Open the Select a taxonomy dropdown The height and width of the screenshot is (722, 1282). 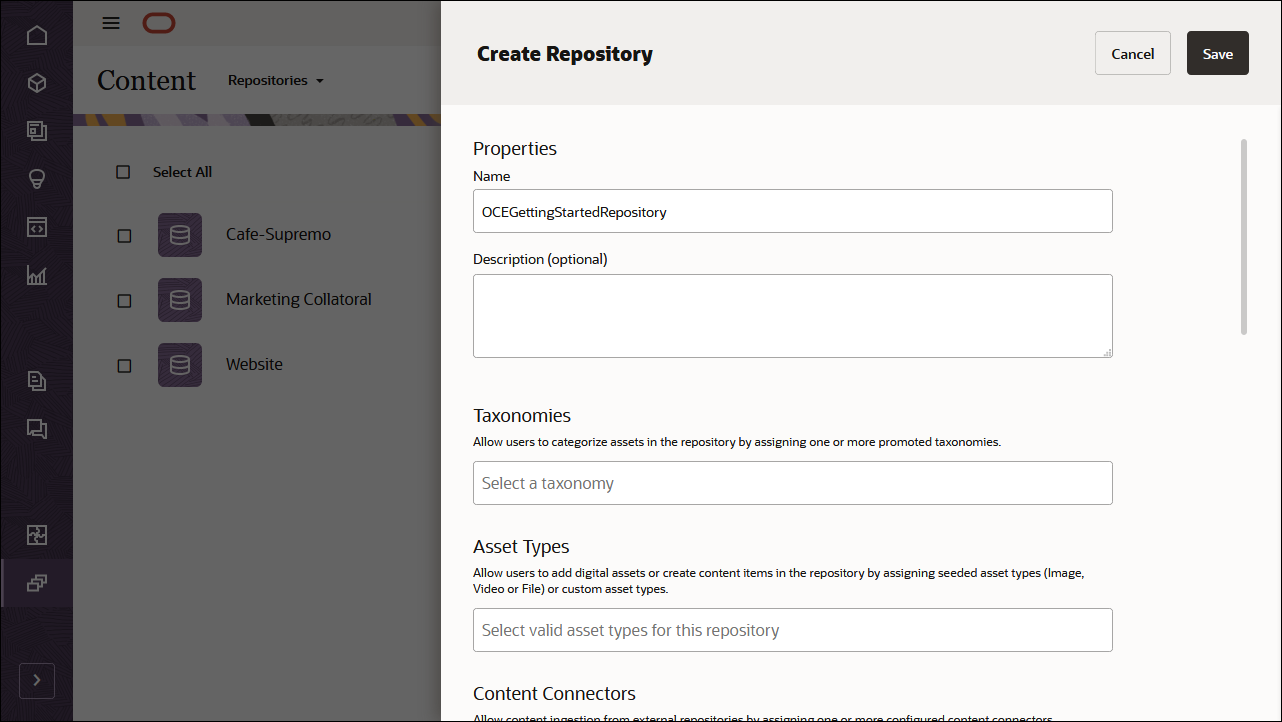point(792,483)
